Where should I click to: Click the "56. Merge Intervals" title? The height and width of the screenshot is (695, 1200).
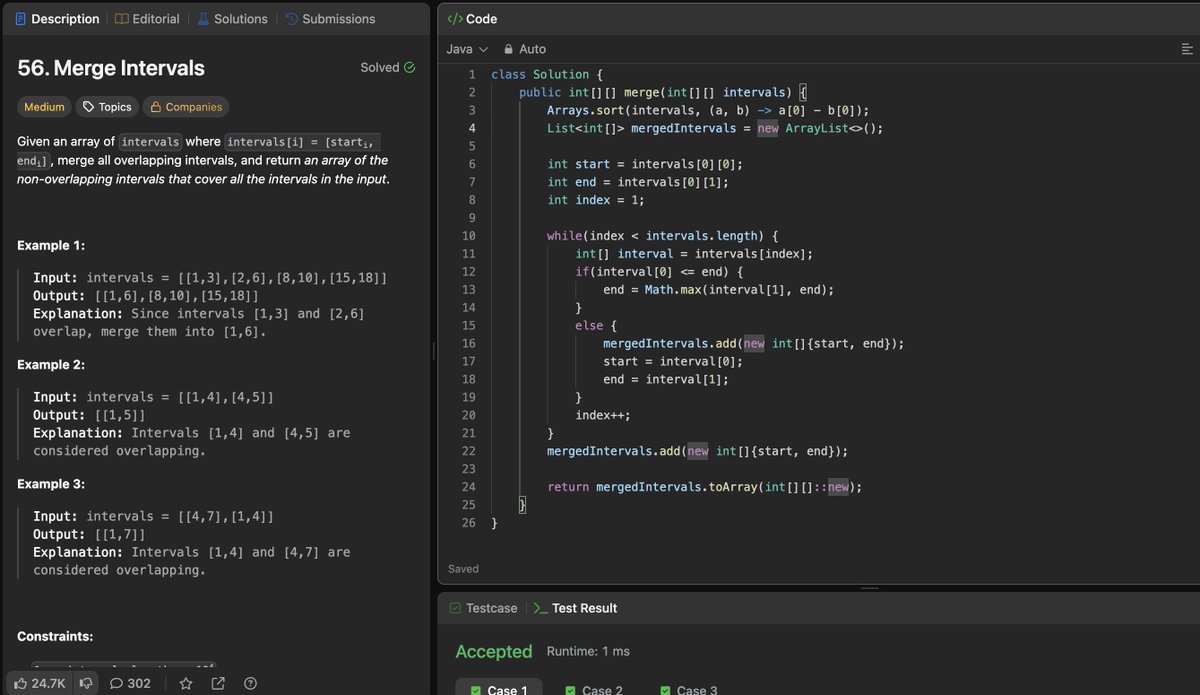111,68
